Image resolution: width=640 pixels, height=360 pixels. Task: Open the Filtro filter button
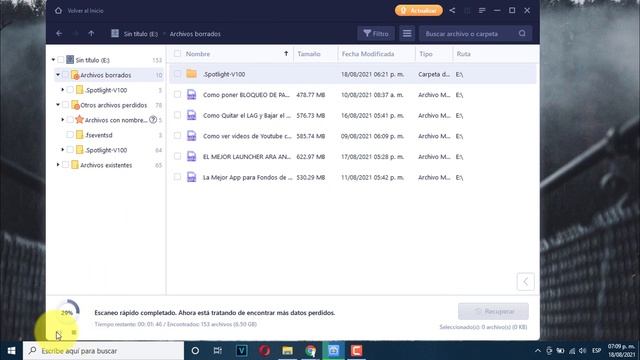click(376, 33)
